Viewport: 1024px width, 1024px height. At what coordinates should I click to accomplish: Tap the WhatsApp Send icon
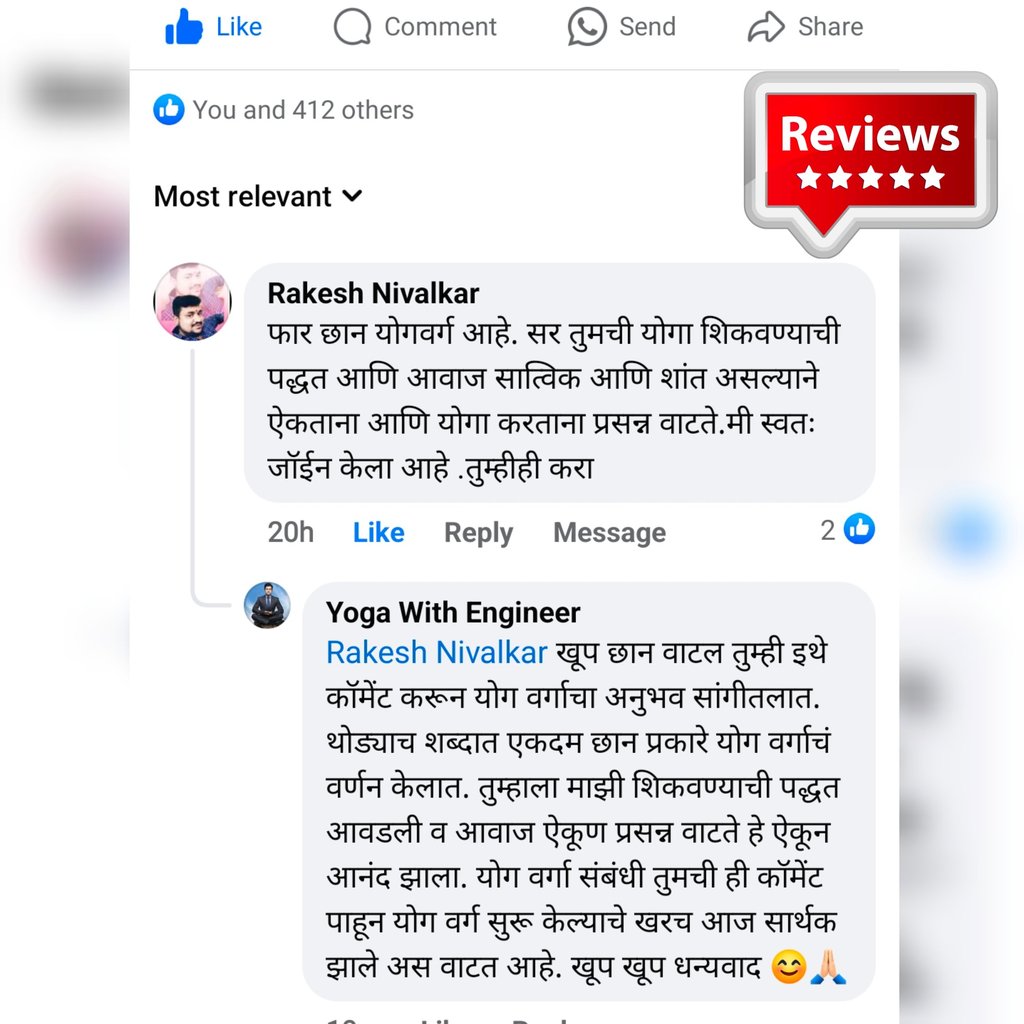(x=586, y=27)
